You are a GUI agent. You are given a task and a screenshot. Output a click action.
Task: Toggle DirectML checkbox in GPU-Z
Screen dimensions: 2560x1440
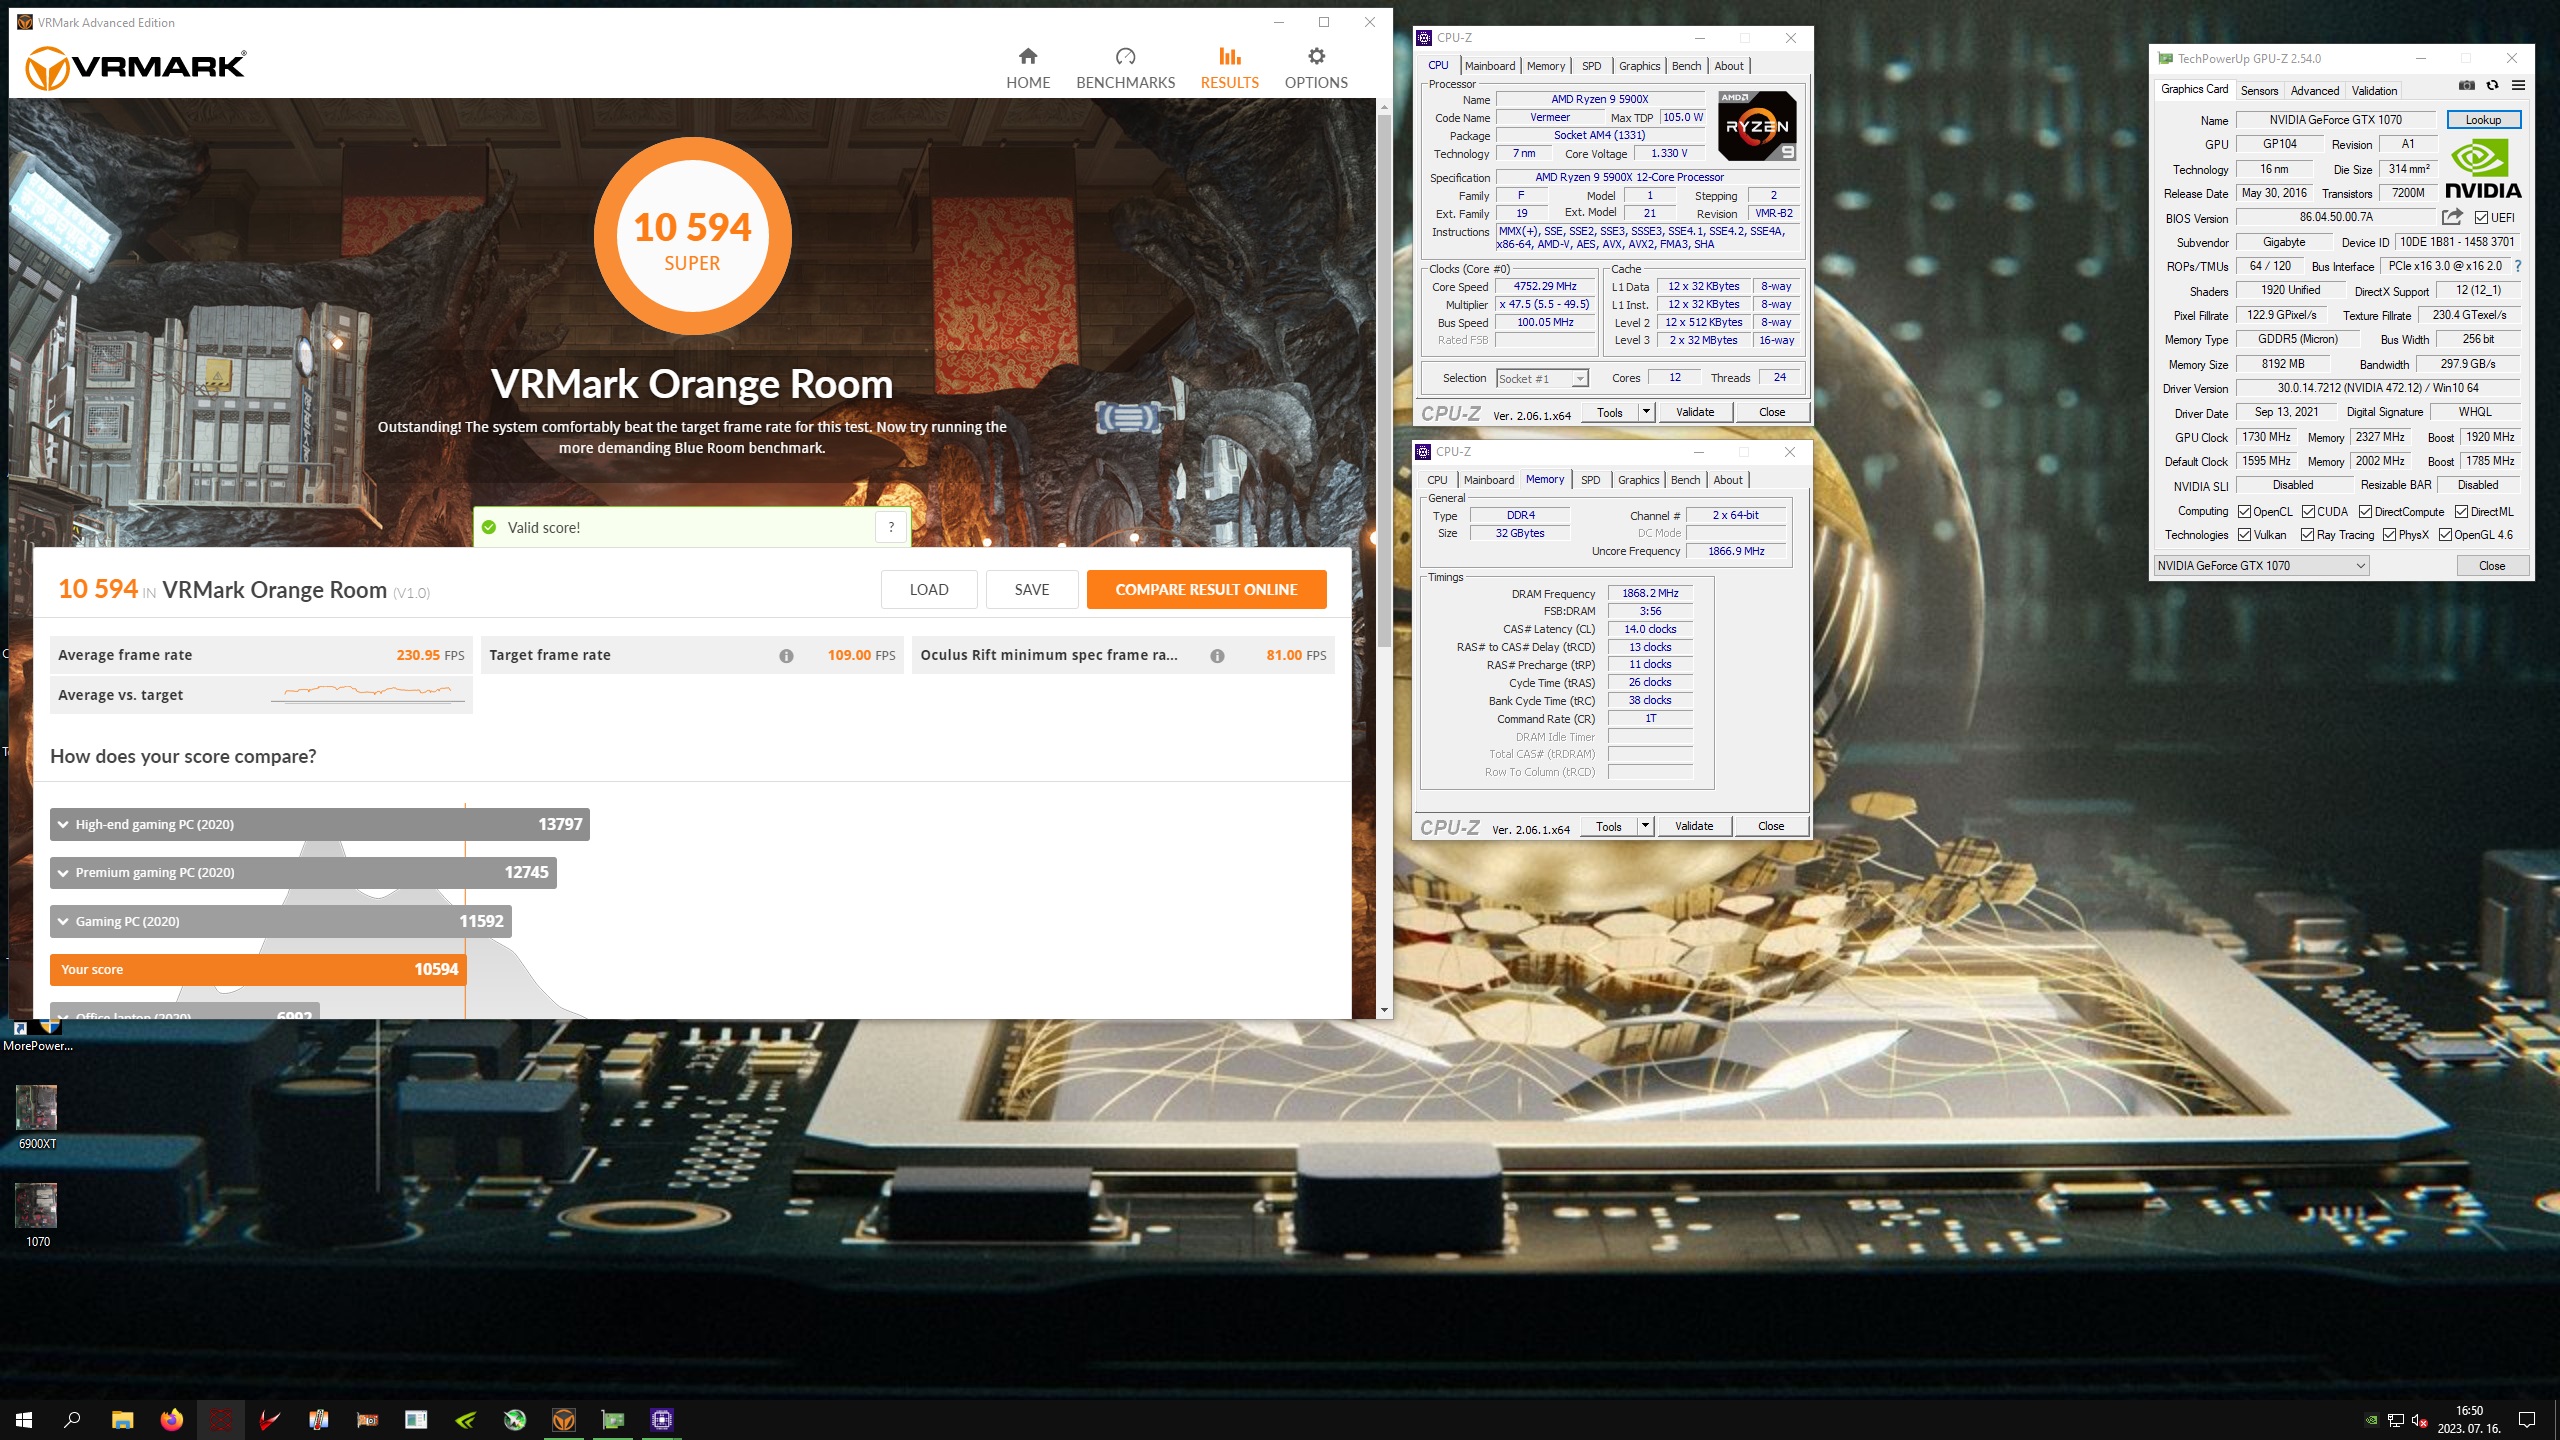click(x=2462, y=511)
